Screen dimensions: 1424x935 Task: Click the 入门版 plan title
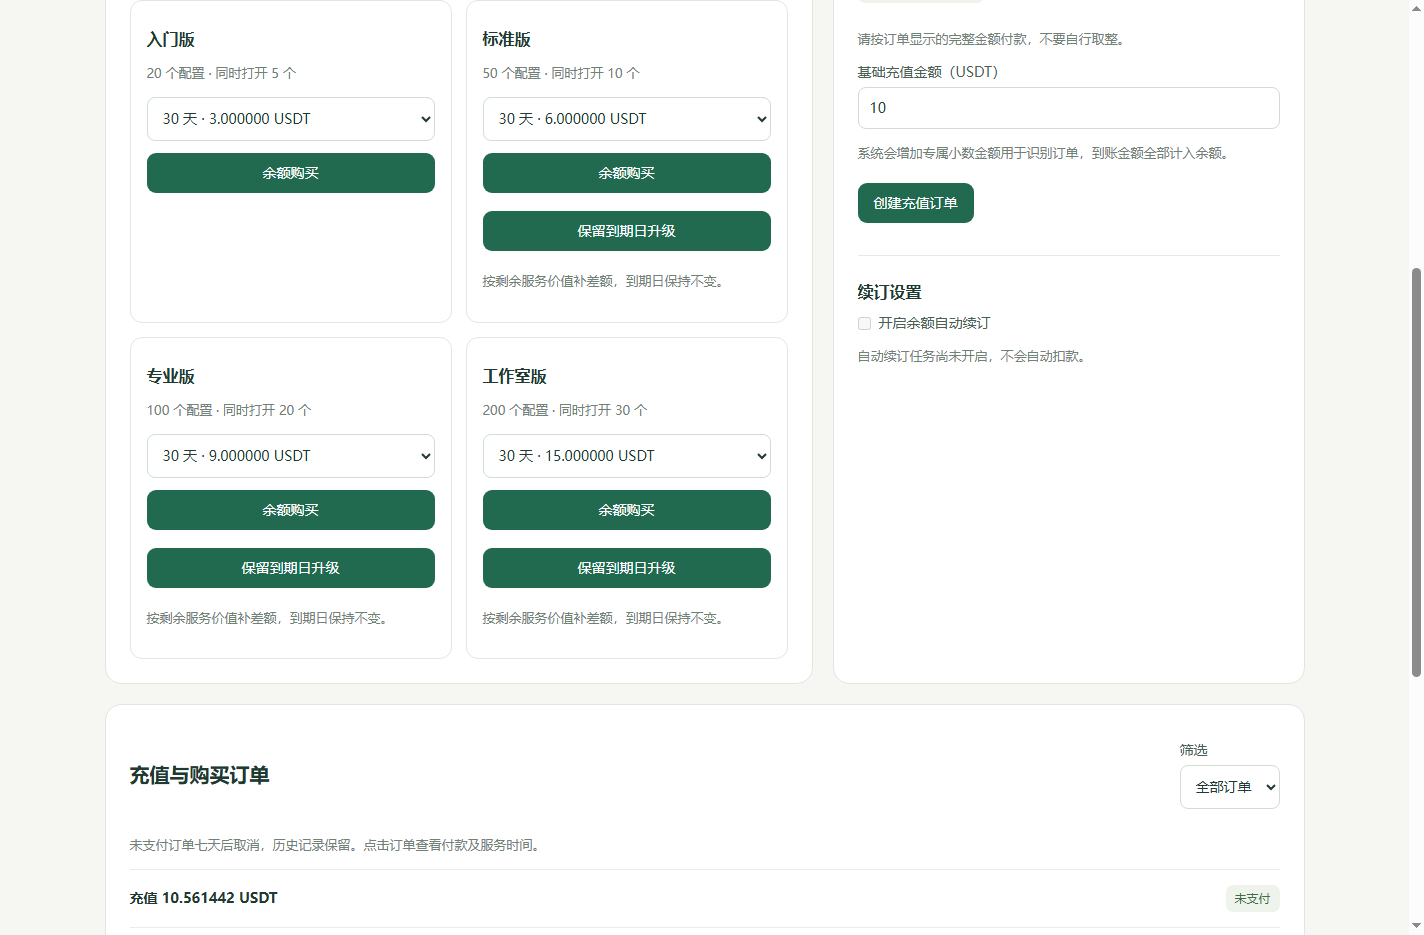click(171, 40)
